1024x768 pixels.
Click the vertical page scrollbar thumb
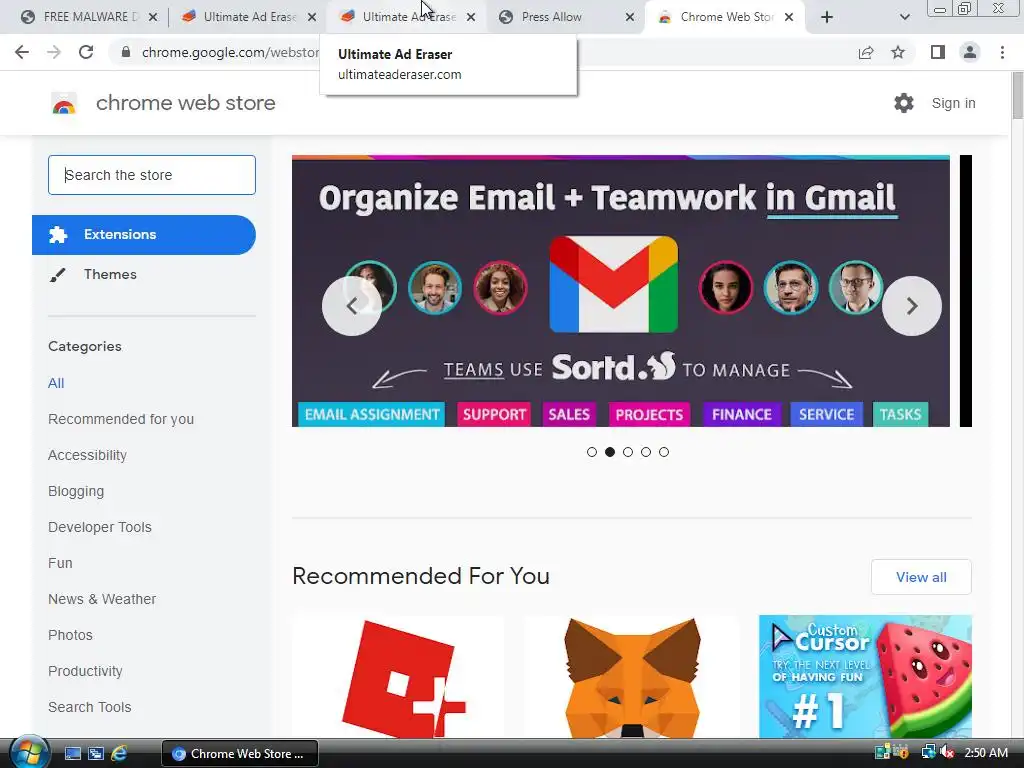click(1017, 95)
